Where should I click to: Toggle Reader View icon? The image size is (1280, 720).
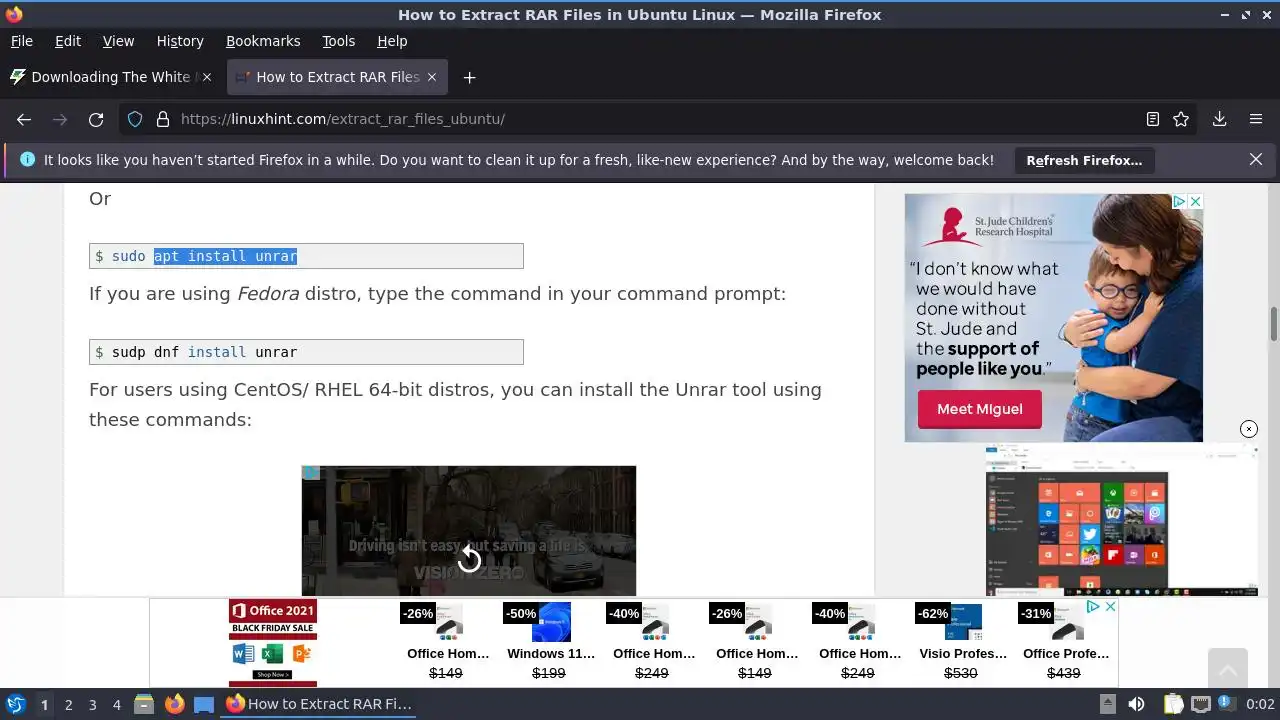[1153, 119]
